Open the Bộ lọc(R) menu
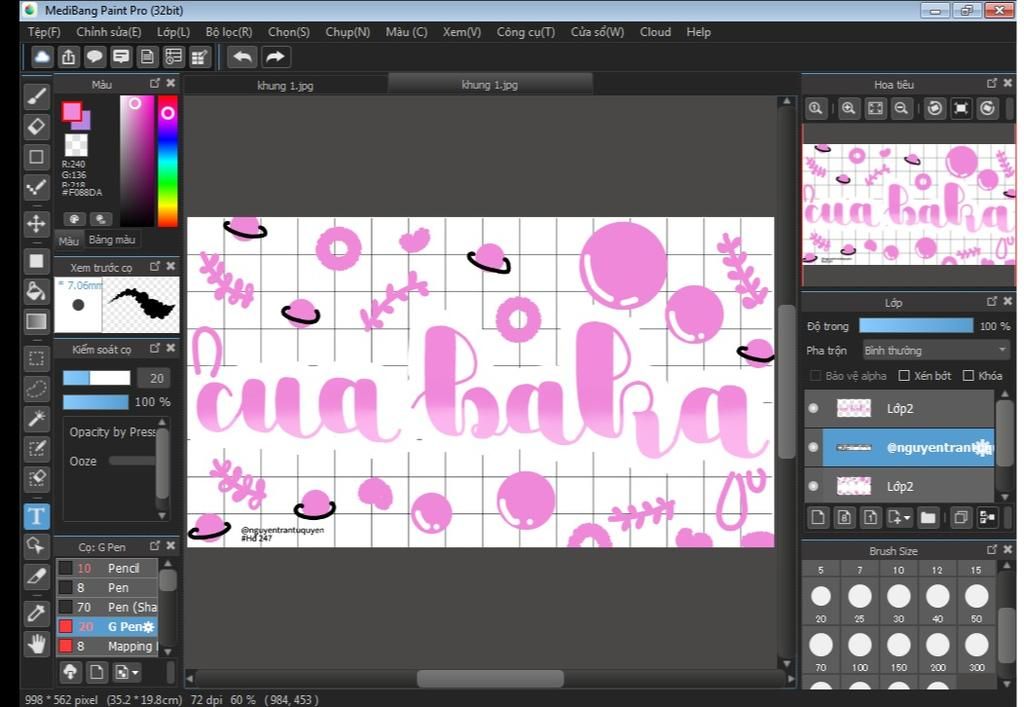The height and width of the screenshot is (707, 1024). (228, 32)
